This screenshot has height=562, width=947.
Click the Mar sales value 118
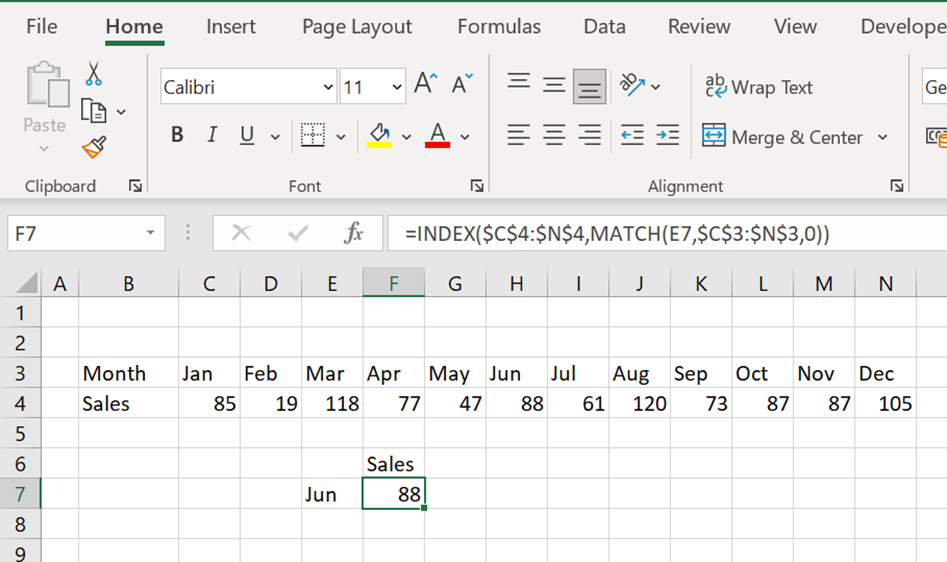(x=332, y=403)
